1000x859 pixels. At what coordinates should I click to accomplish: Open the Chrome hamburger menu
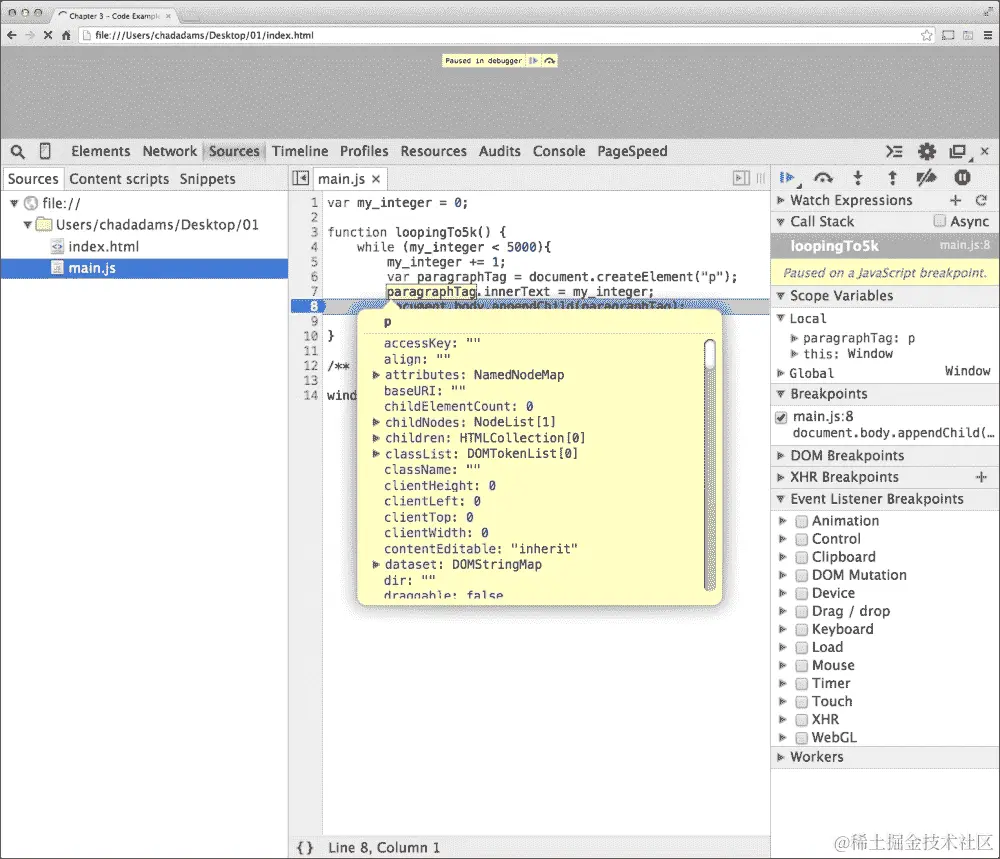pos(987,35)
